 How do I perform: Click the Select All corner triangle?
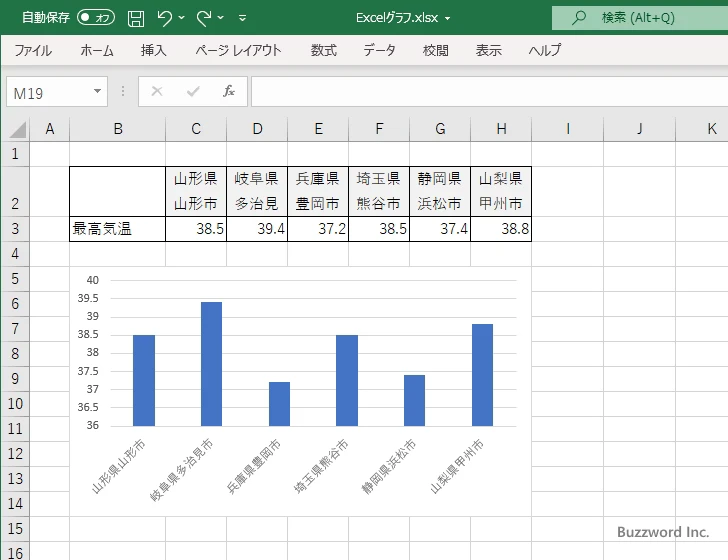click(x=18, y=130)
